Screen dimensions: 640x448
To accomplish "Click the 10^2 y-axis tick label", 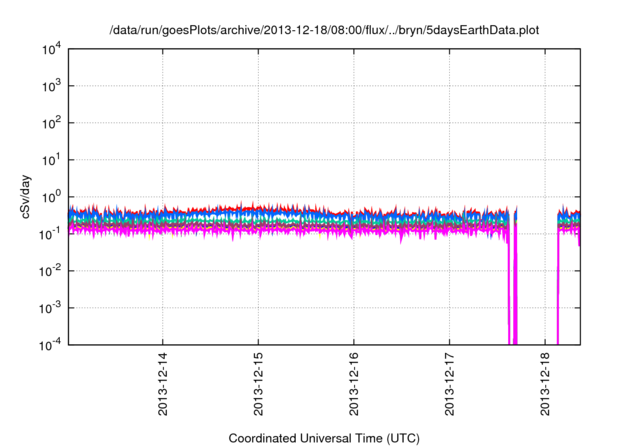I will (x=51, y=123).
